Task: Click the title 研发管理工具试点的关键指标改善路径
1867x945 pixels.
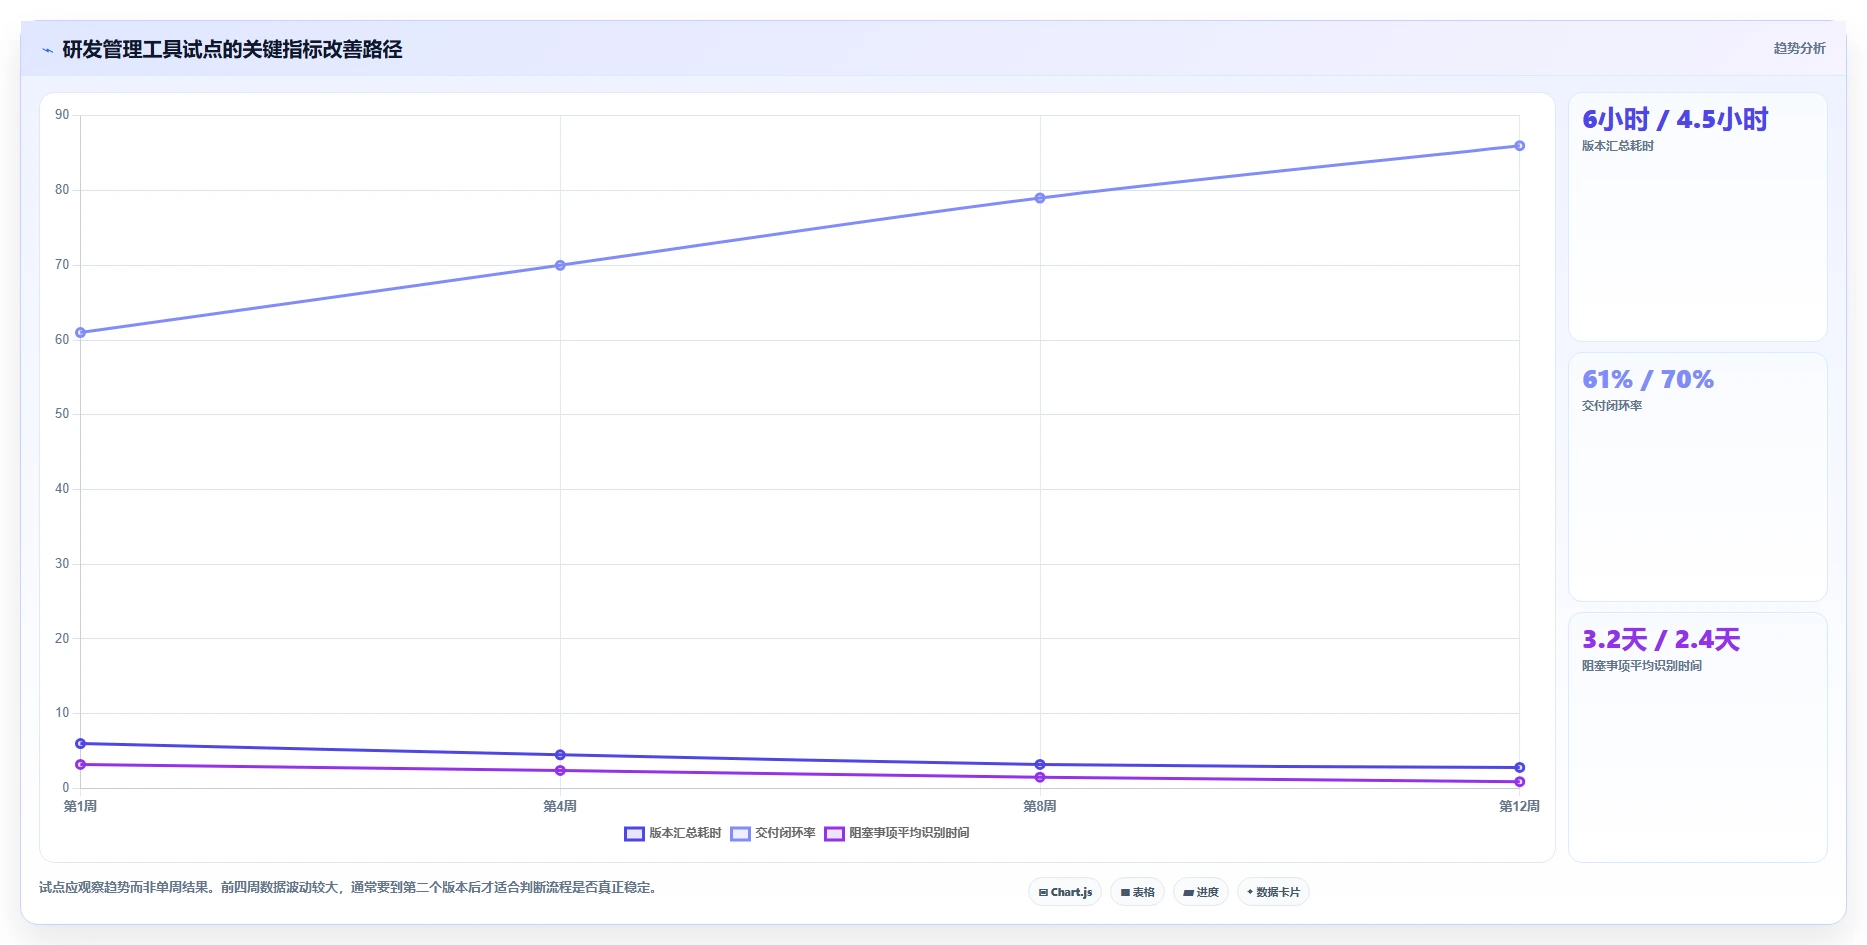Action: (x=232, y=50)
